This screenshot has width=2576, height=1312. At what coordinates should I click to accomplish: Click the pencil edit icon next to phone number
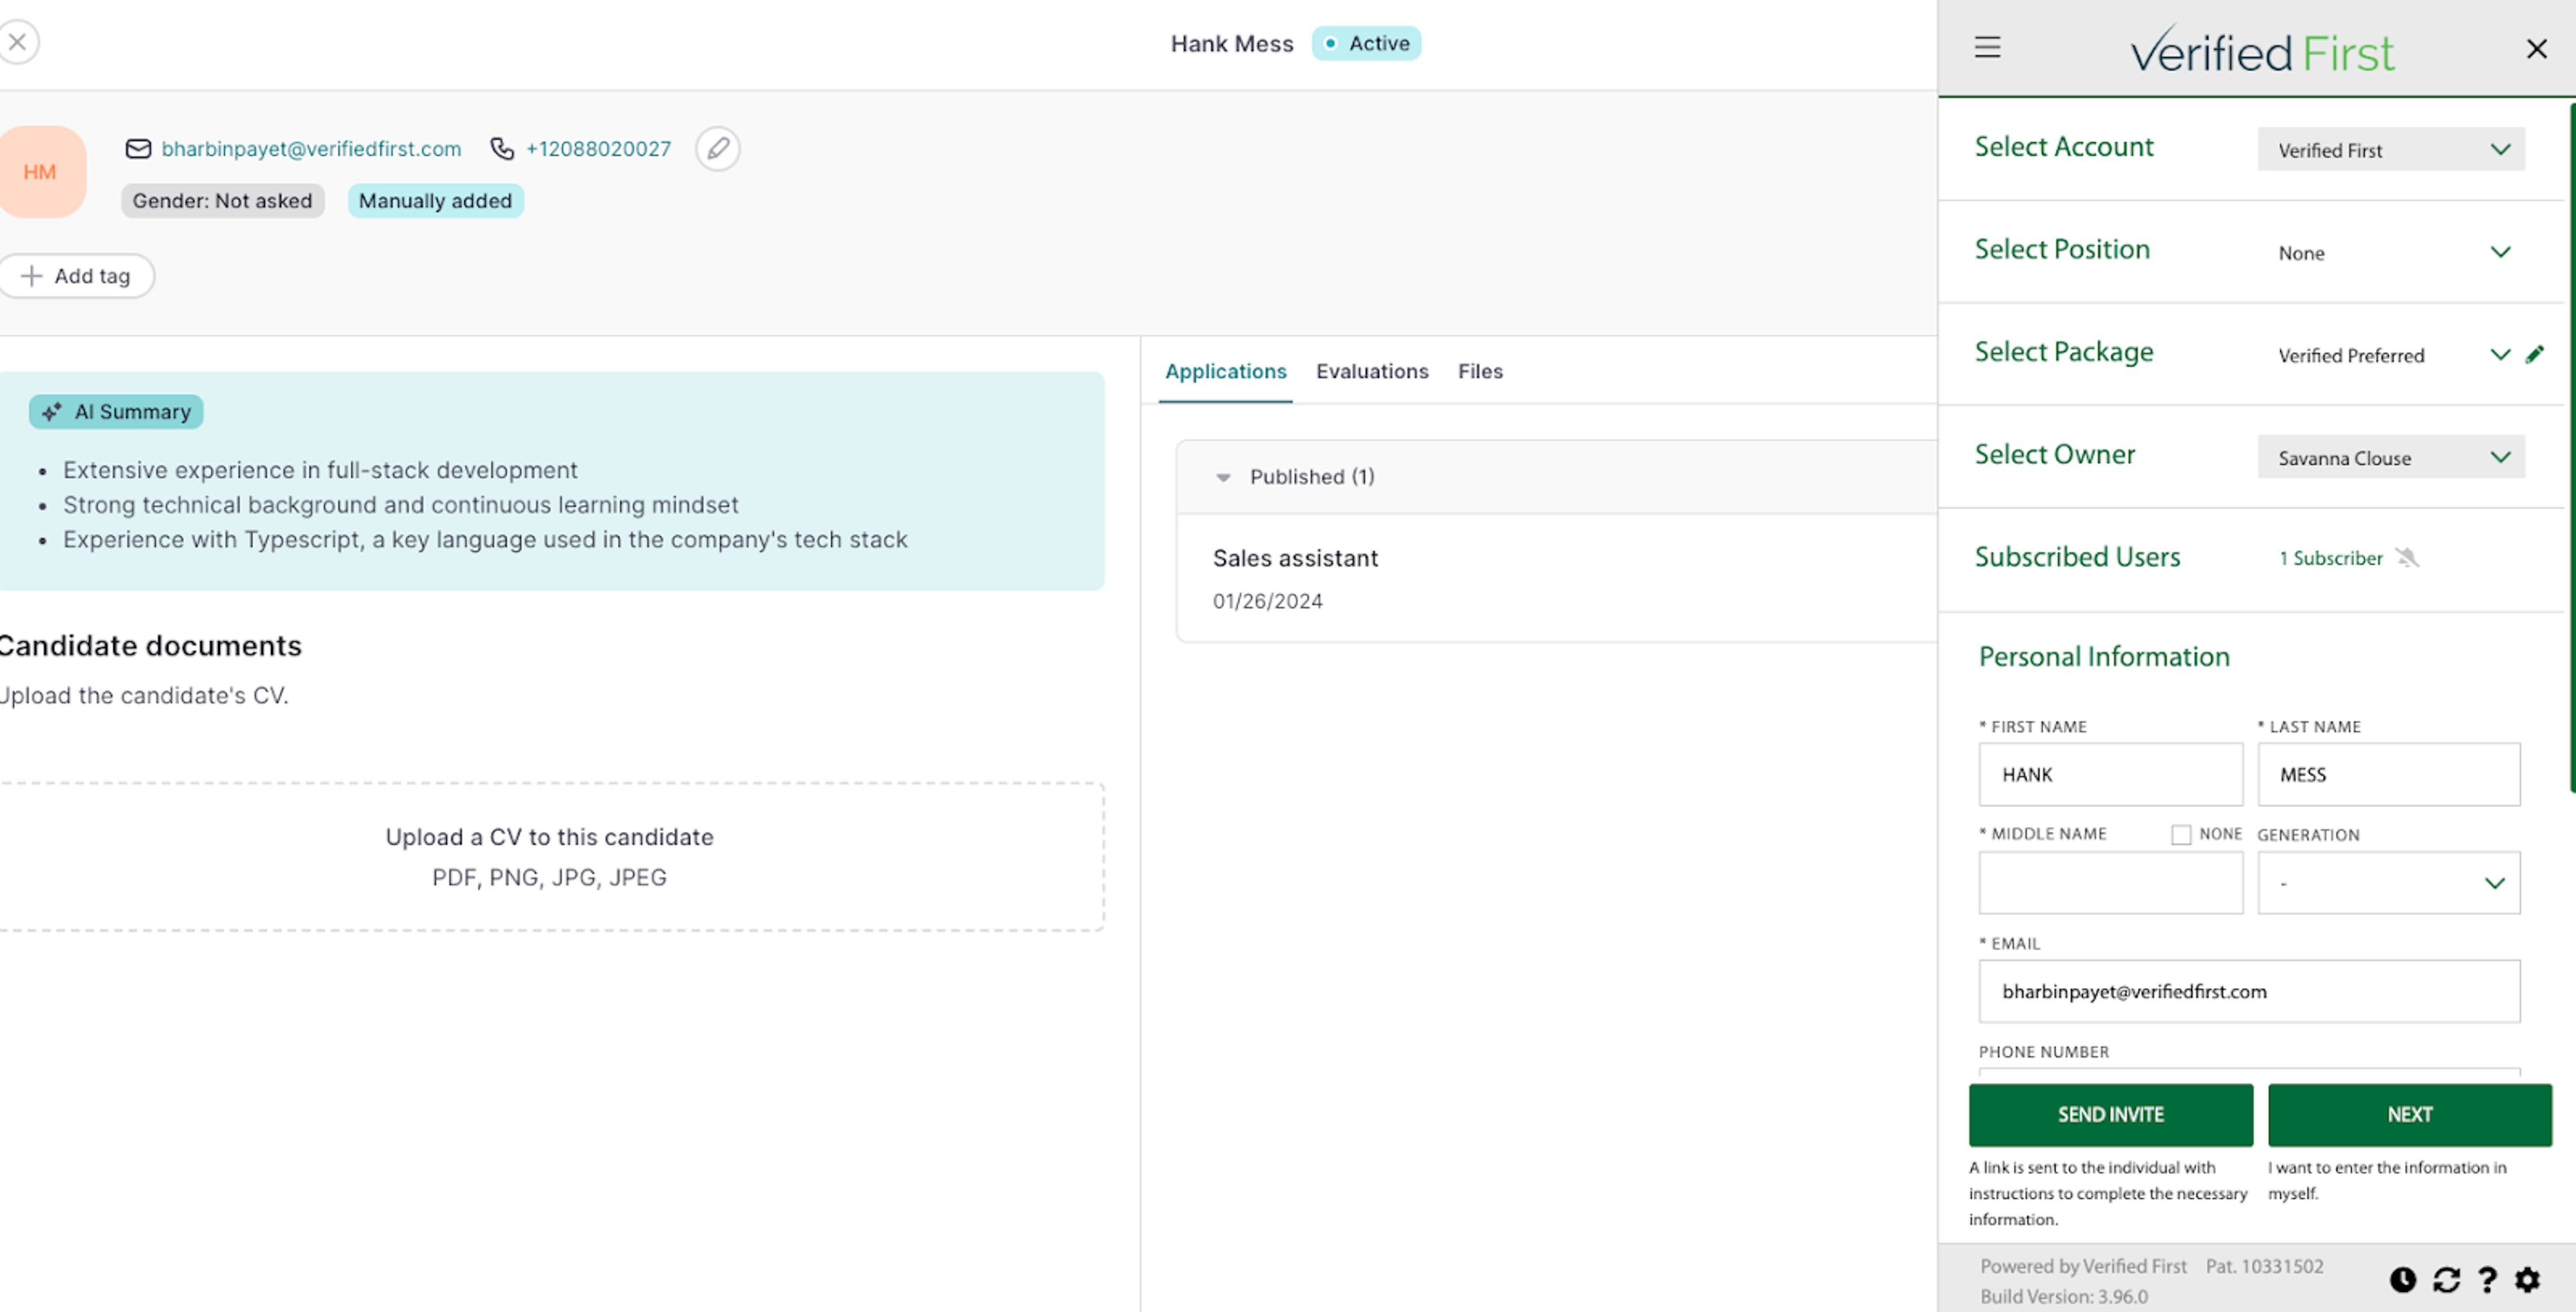718,149
